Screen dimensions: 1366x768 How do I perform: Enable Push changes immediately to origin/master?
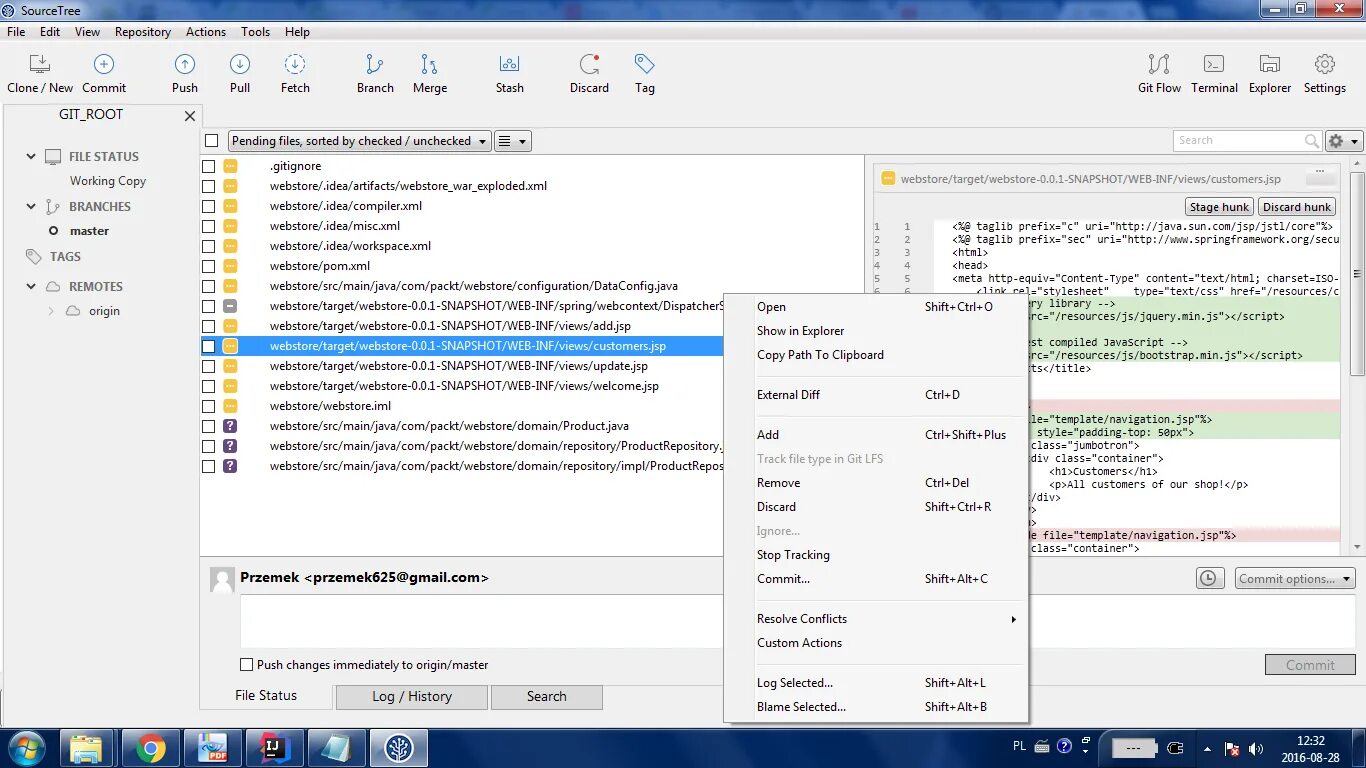(247, 664)
